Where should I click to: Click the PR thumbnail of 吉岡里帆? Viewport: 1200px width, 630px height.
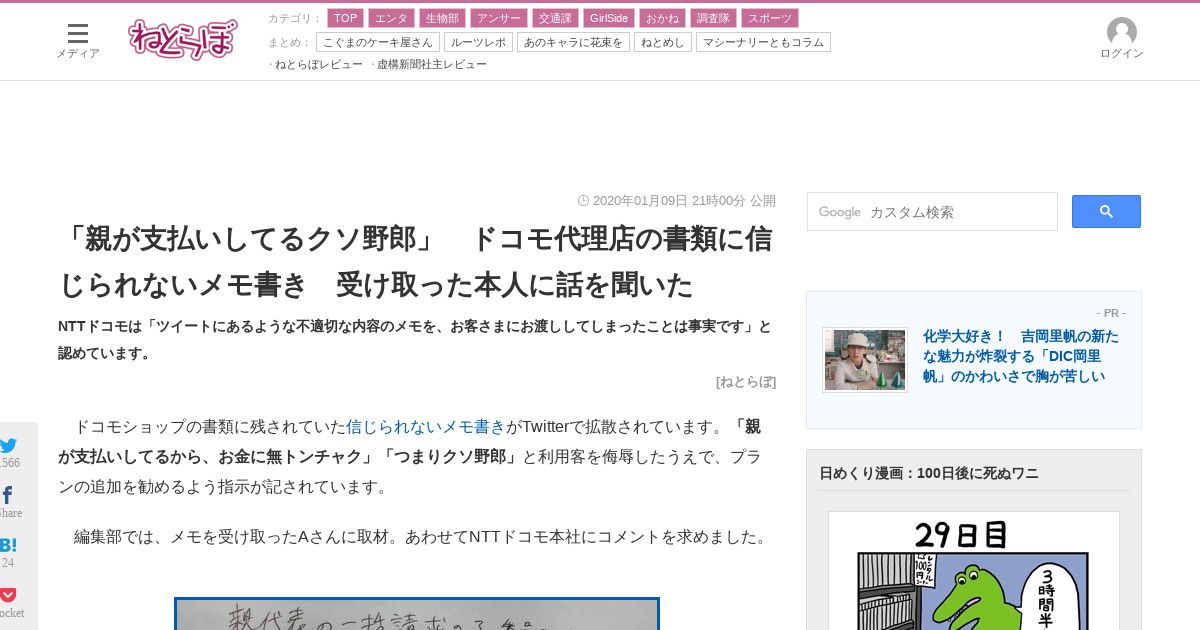[865, 360]
